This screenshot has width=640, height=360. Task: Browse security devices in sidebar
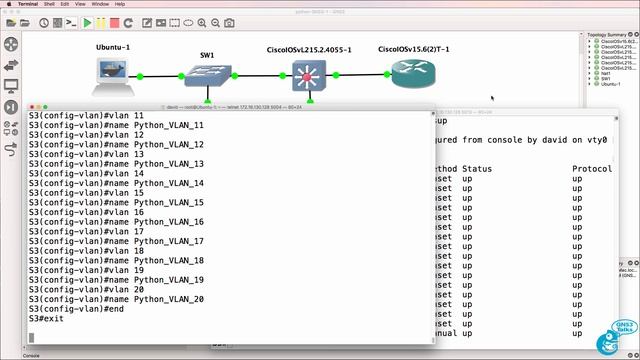[11, 107]
